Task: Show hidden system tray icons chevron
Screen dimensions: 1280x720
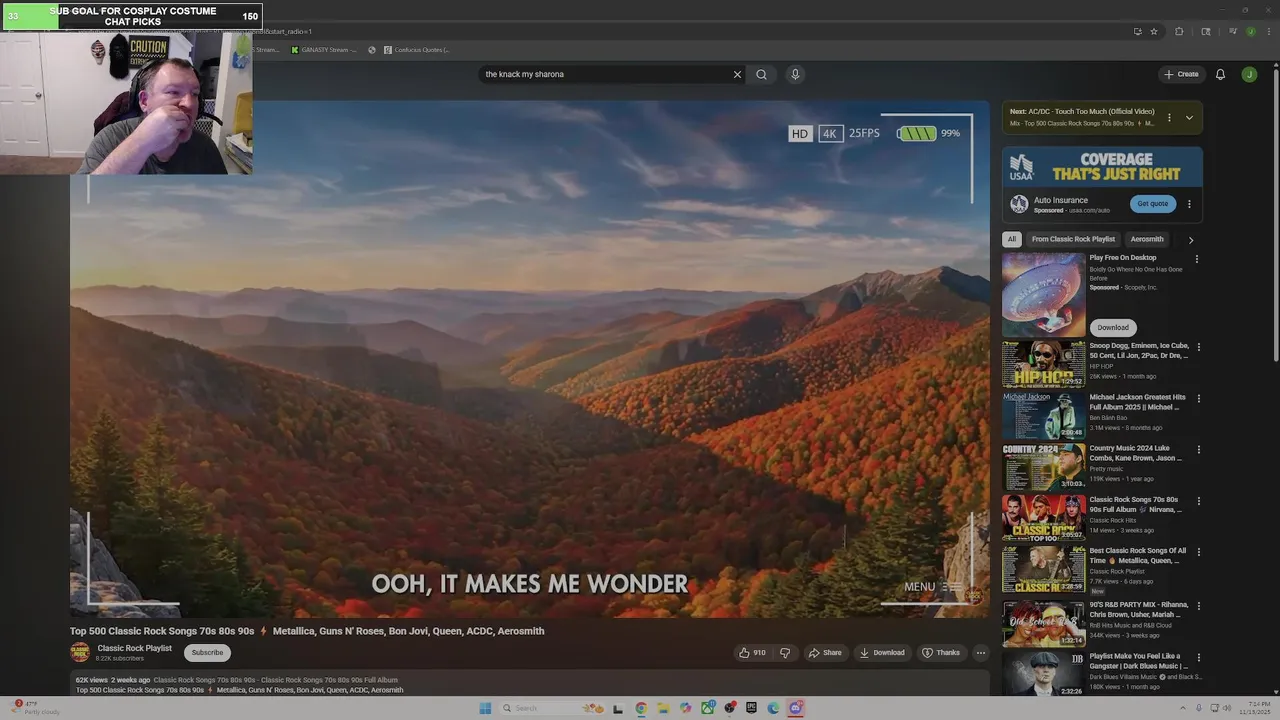Action: coord(1181,708)
